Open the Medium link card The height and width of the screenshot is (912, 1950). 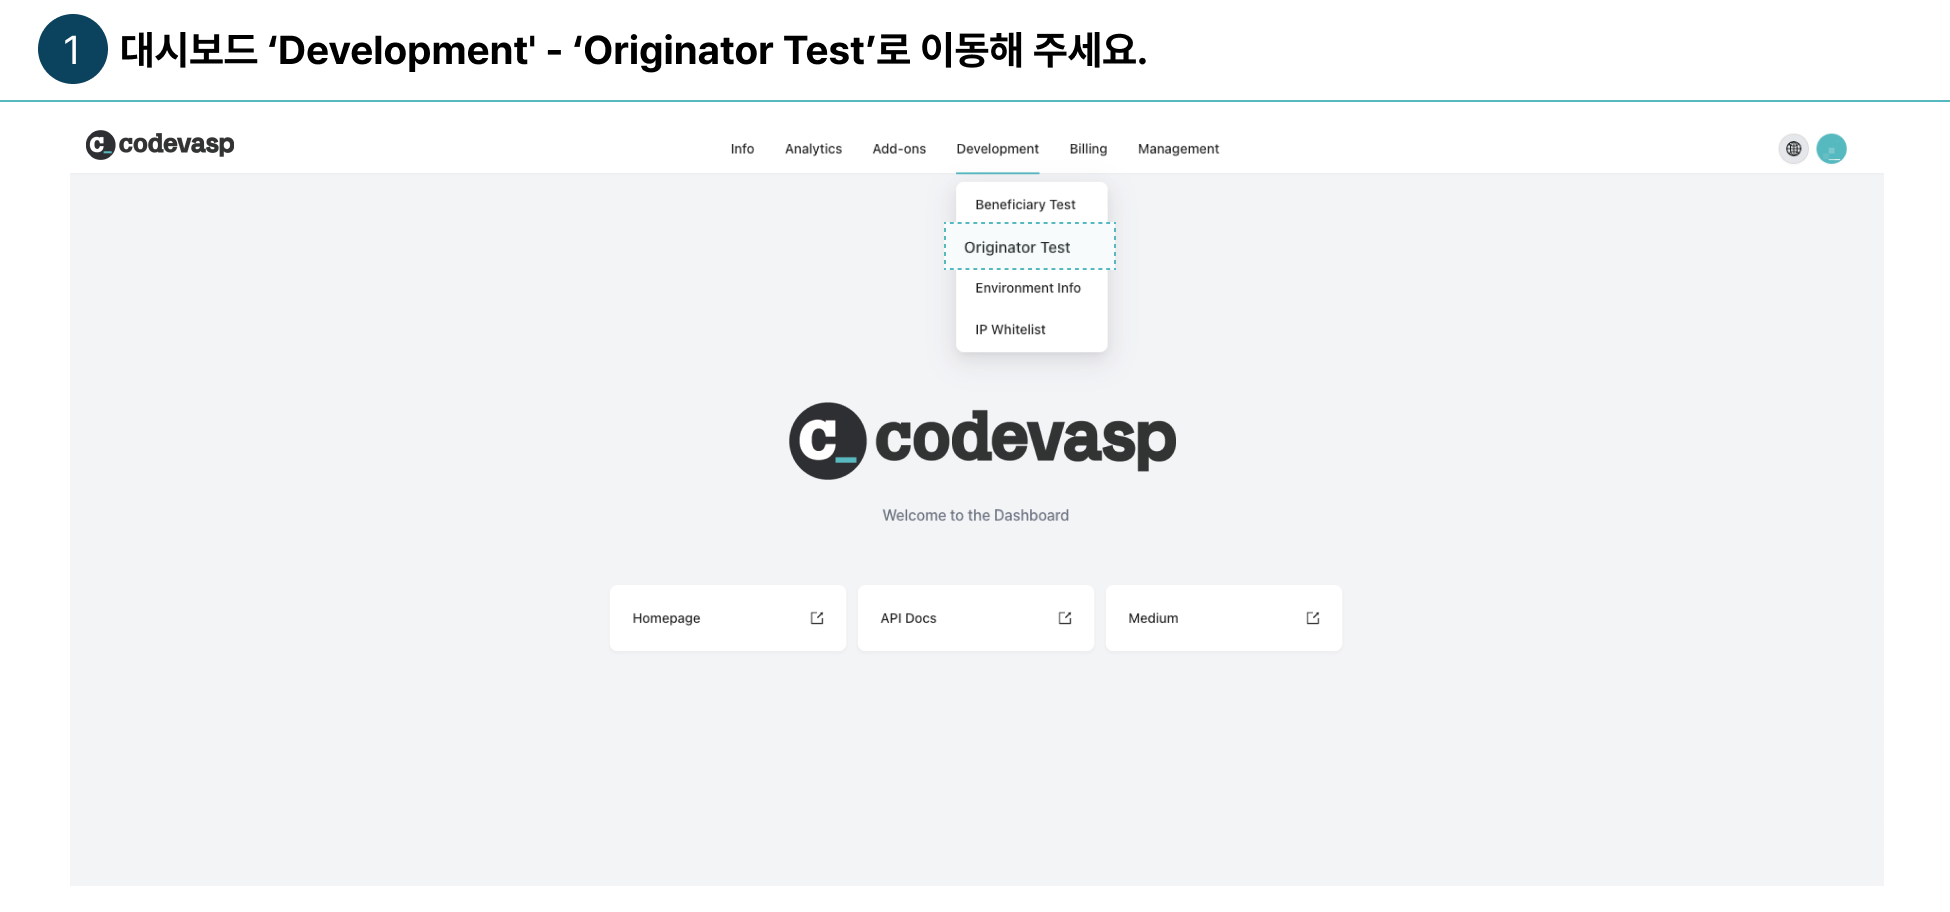(x=1224, y=618)
